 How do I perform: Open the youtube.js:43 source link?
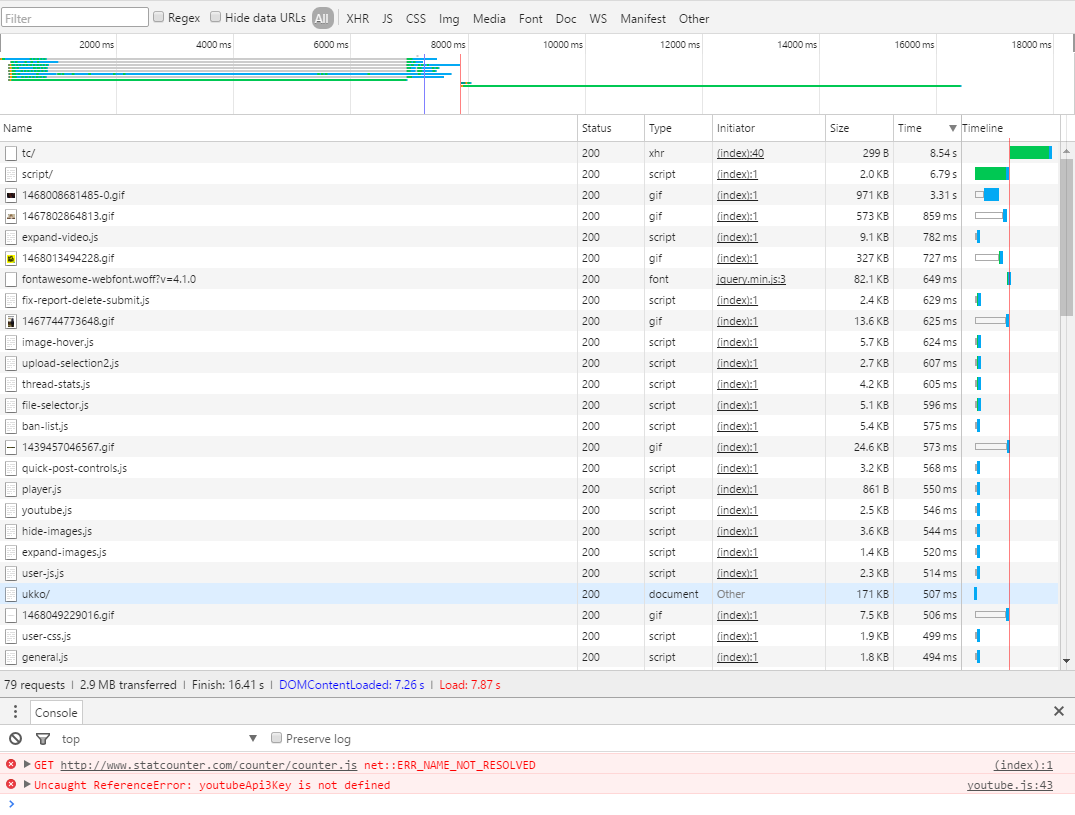1009,785
